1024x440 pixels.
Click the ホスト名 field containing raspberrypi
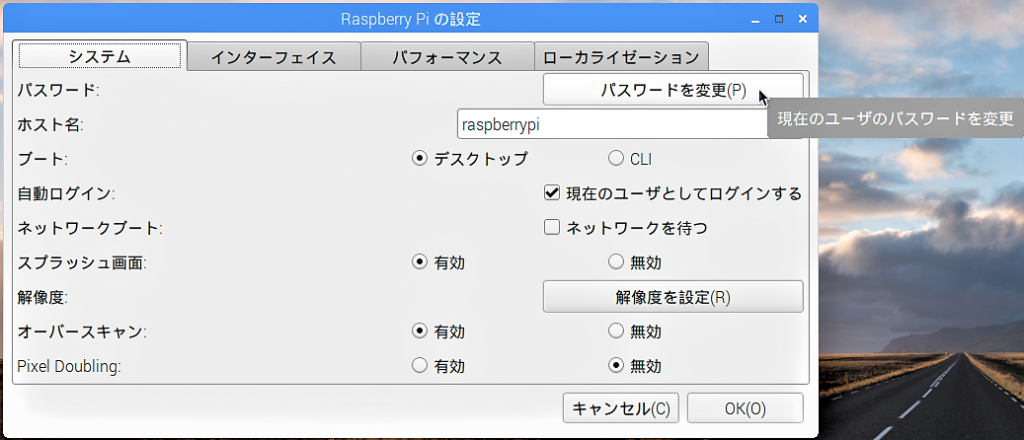point(612,124)
